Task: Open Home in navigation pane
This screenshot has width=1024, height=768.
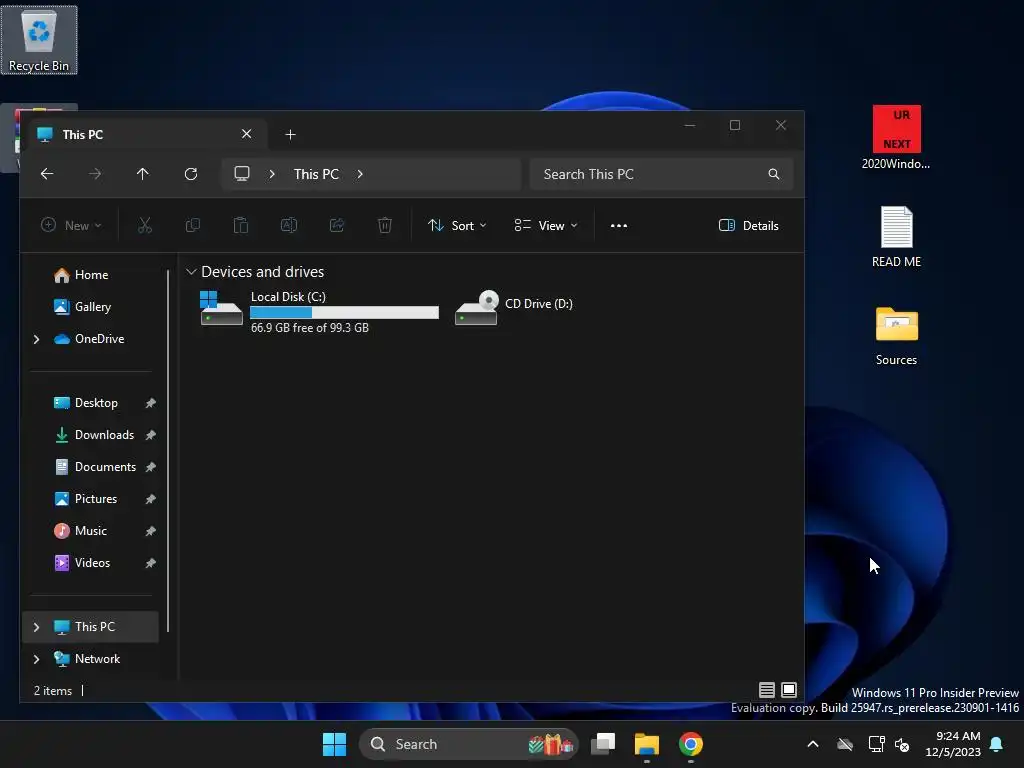Action: 91,275
